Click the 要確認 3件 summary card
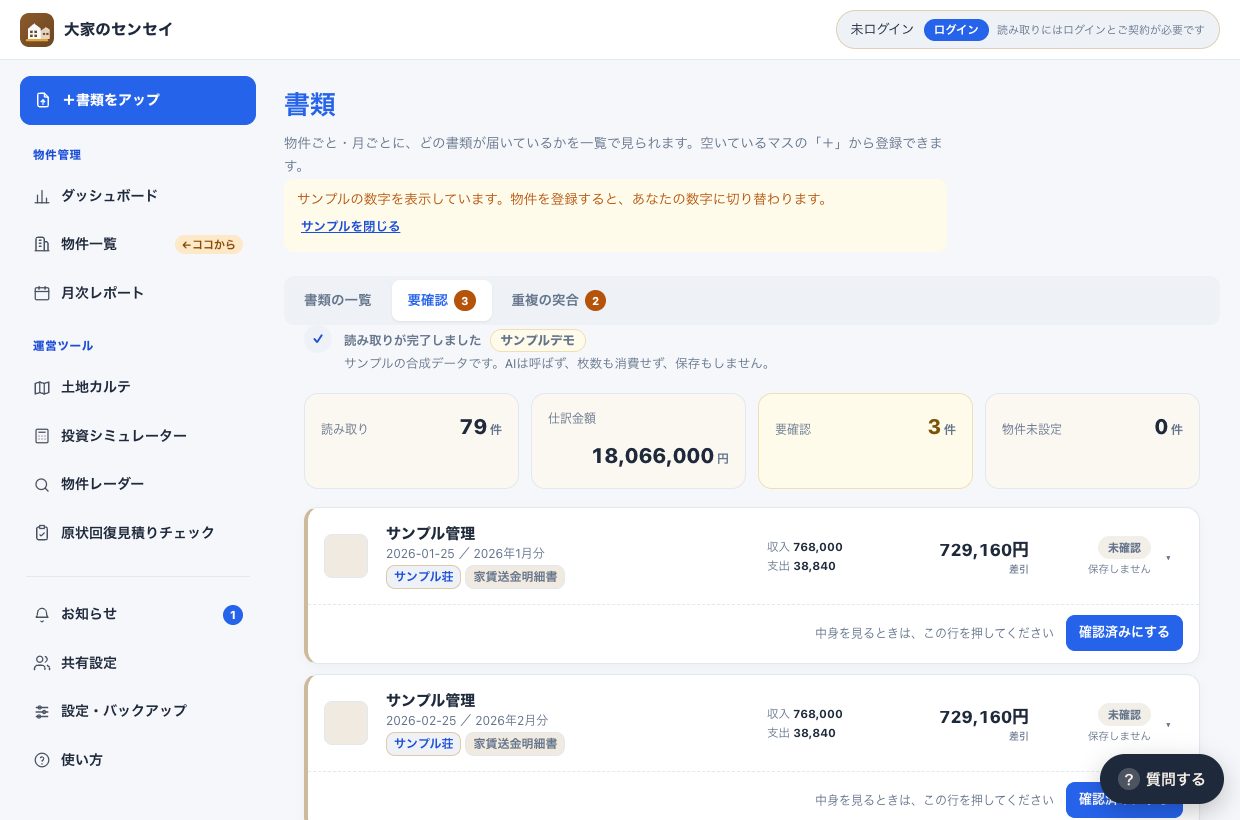Viewport: 1240px width, 820px height. pos(865,441)
